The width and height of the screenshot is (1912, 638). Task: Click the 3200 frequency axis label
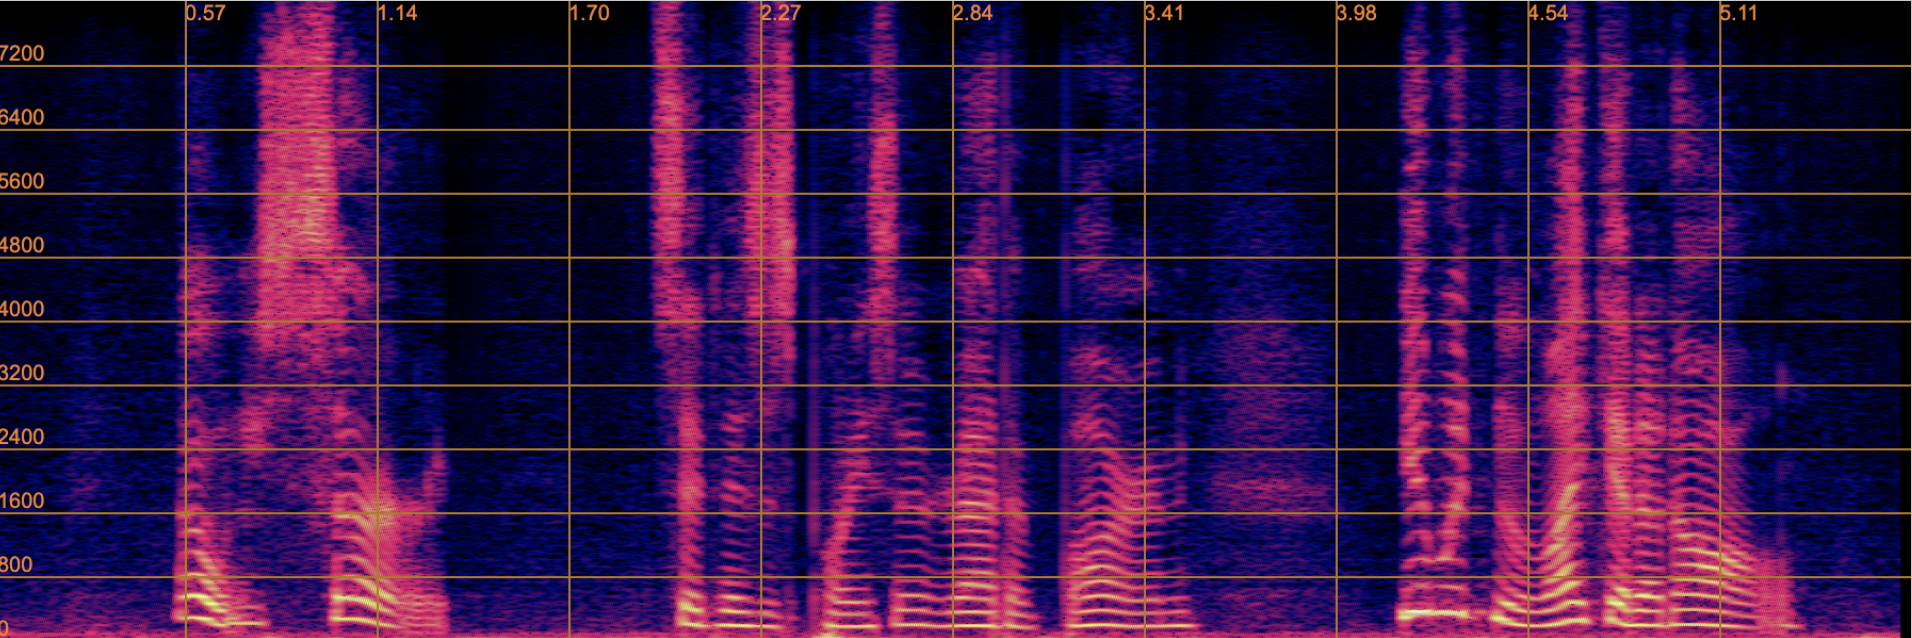click(22, 374)
